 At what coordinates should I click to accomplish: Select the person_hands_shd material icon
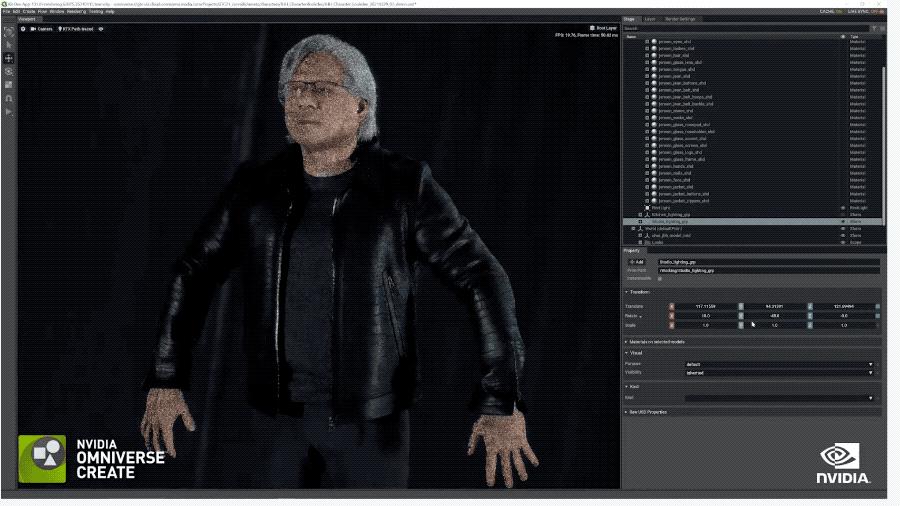[654, 166]
